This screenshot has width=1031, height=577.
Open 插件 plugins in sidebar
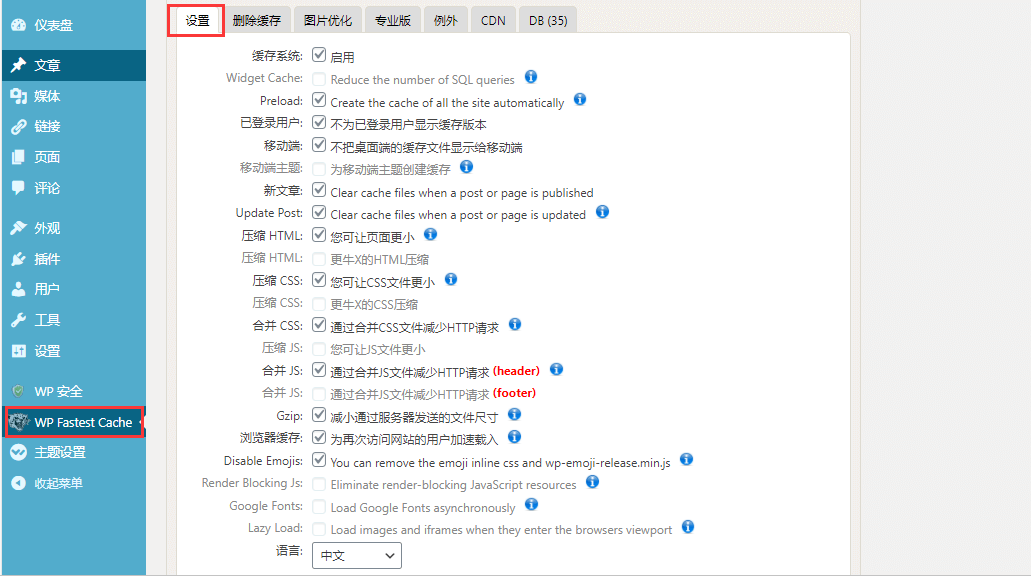point(47,259)
